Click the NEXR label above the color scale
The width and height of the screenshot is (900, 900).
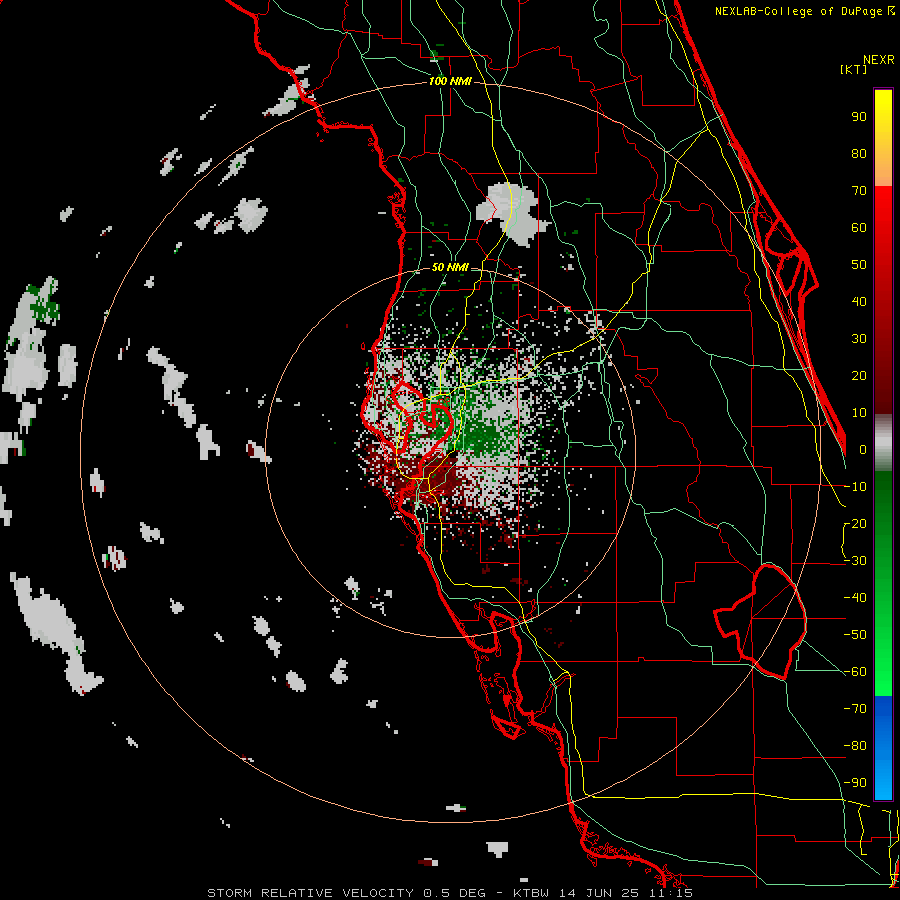(x=878, y=60)
